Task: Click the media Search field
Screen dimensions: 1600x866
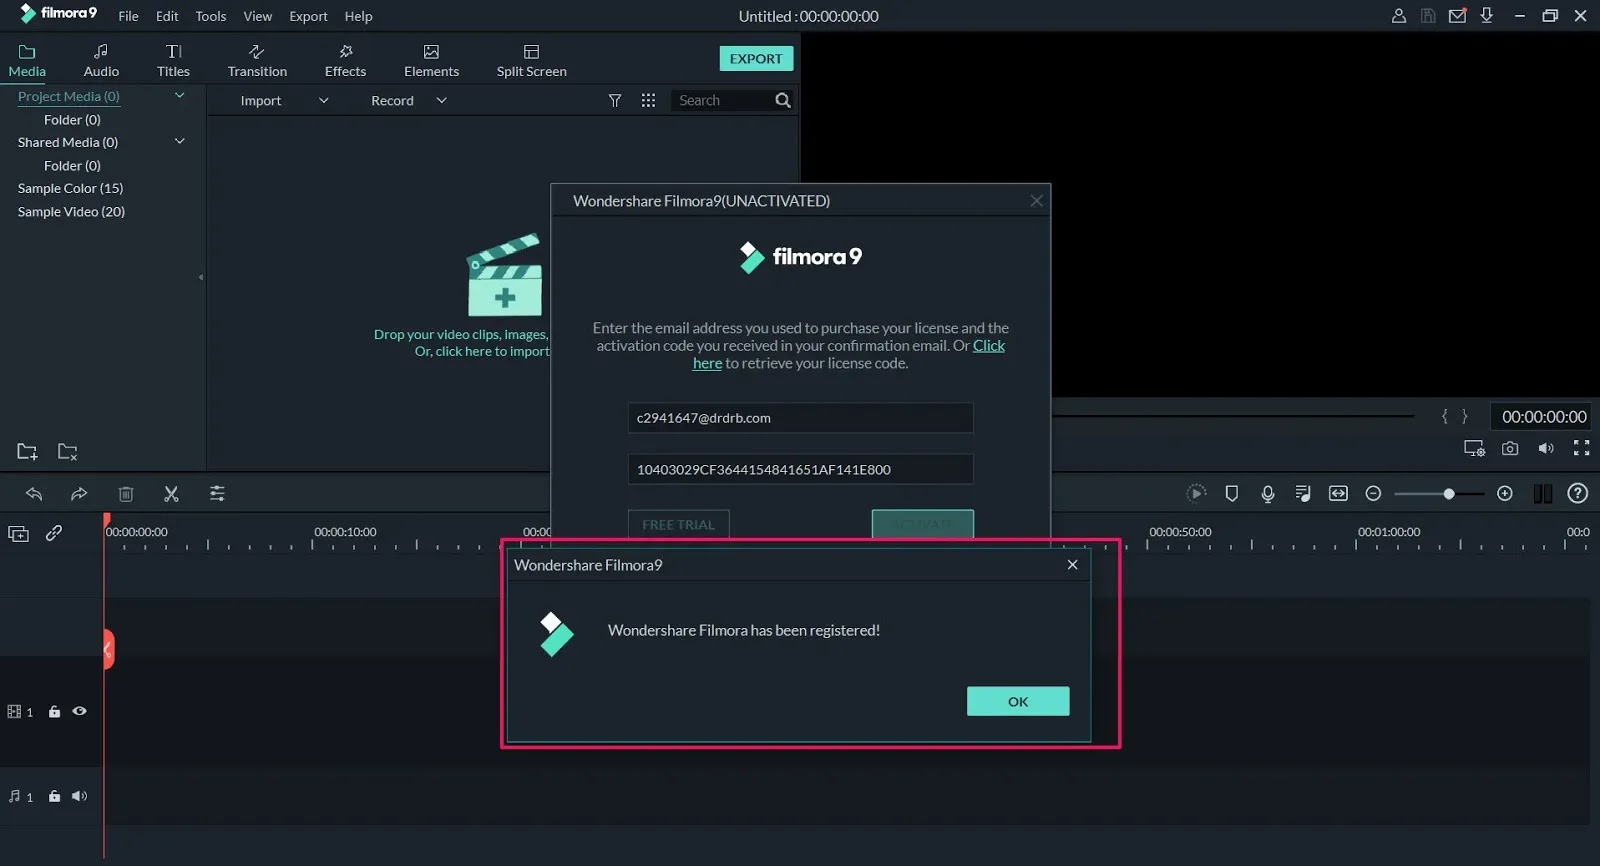Action: pos(722,100)
